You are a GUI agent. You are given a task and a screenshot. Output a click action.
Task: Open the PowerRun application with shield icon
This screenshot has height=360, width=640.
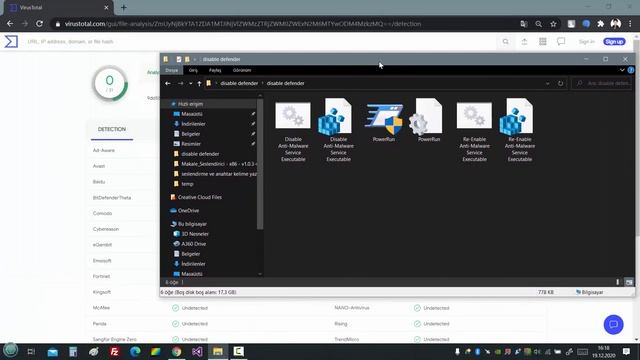click(x=384, y=121)
